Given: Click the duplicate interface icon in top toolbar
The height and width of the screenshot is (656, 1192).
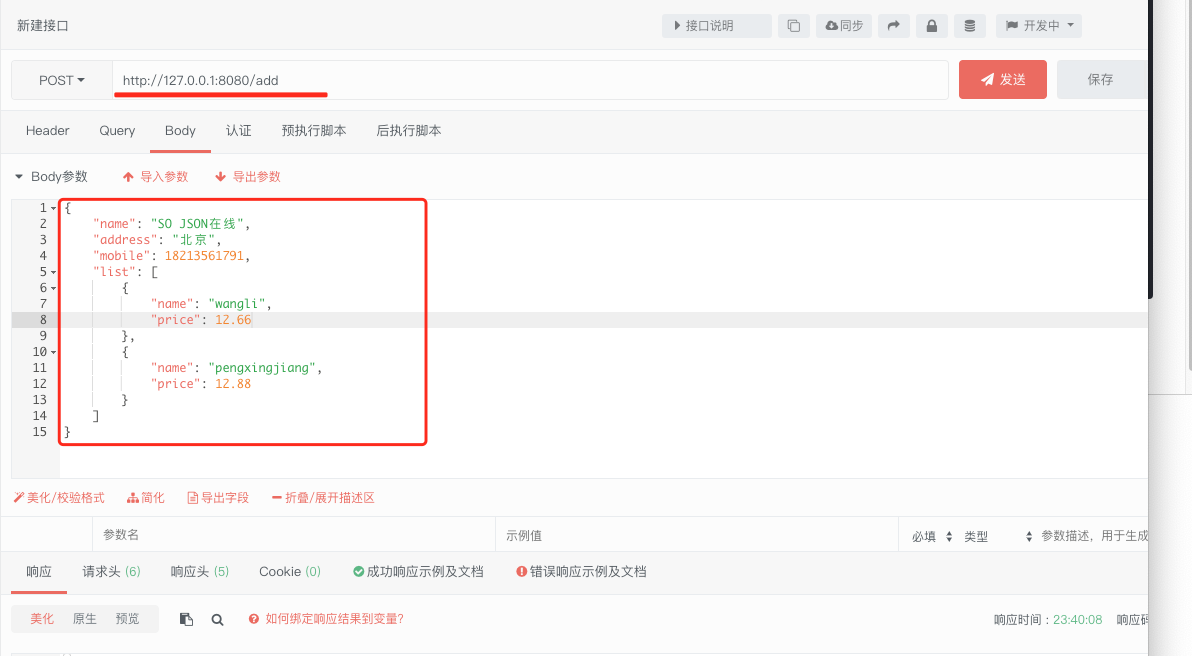Looking at the screenshot, I should point(793,25).
